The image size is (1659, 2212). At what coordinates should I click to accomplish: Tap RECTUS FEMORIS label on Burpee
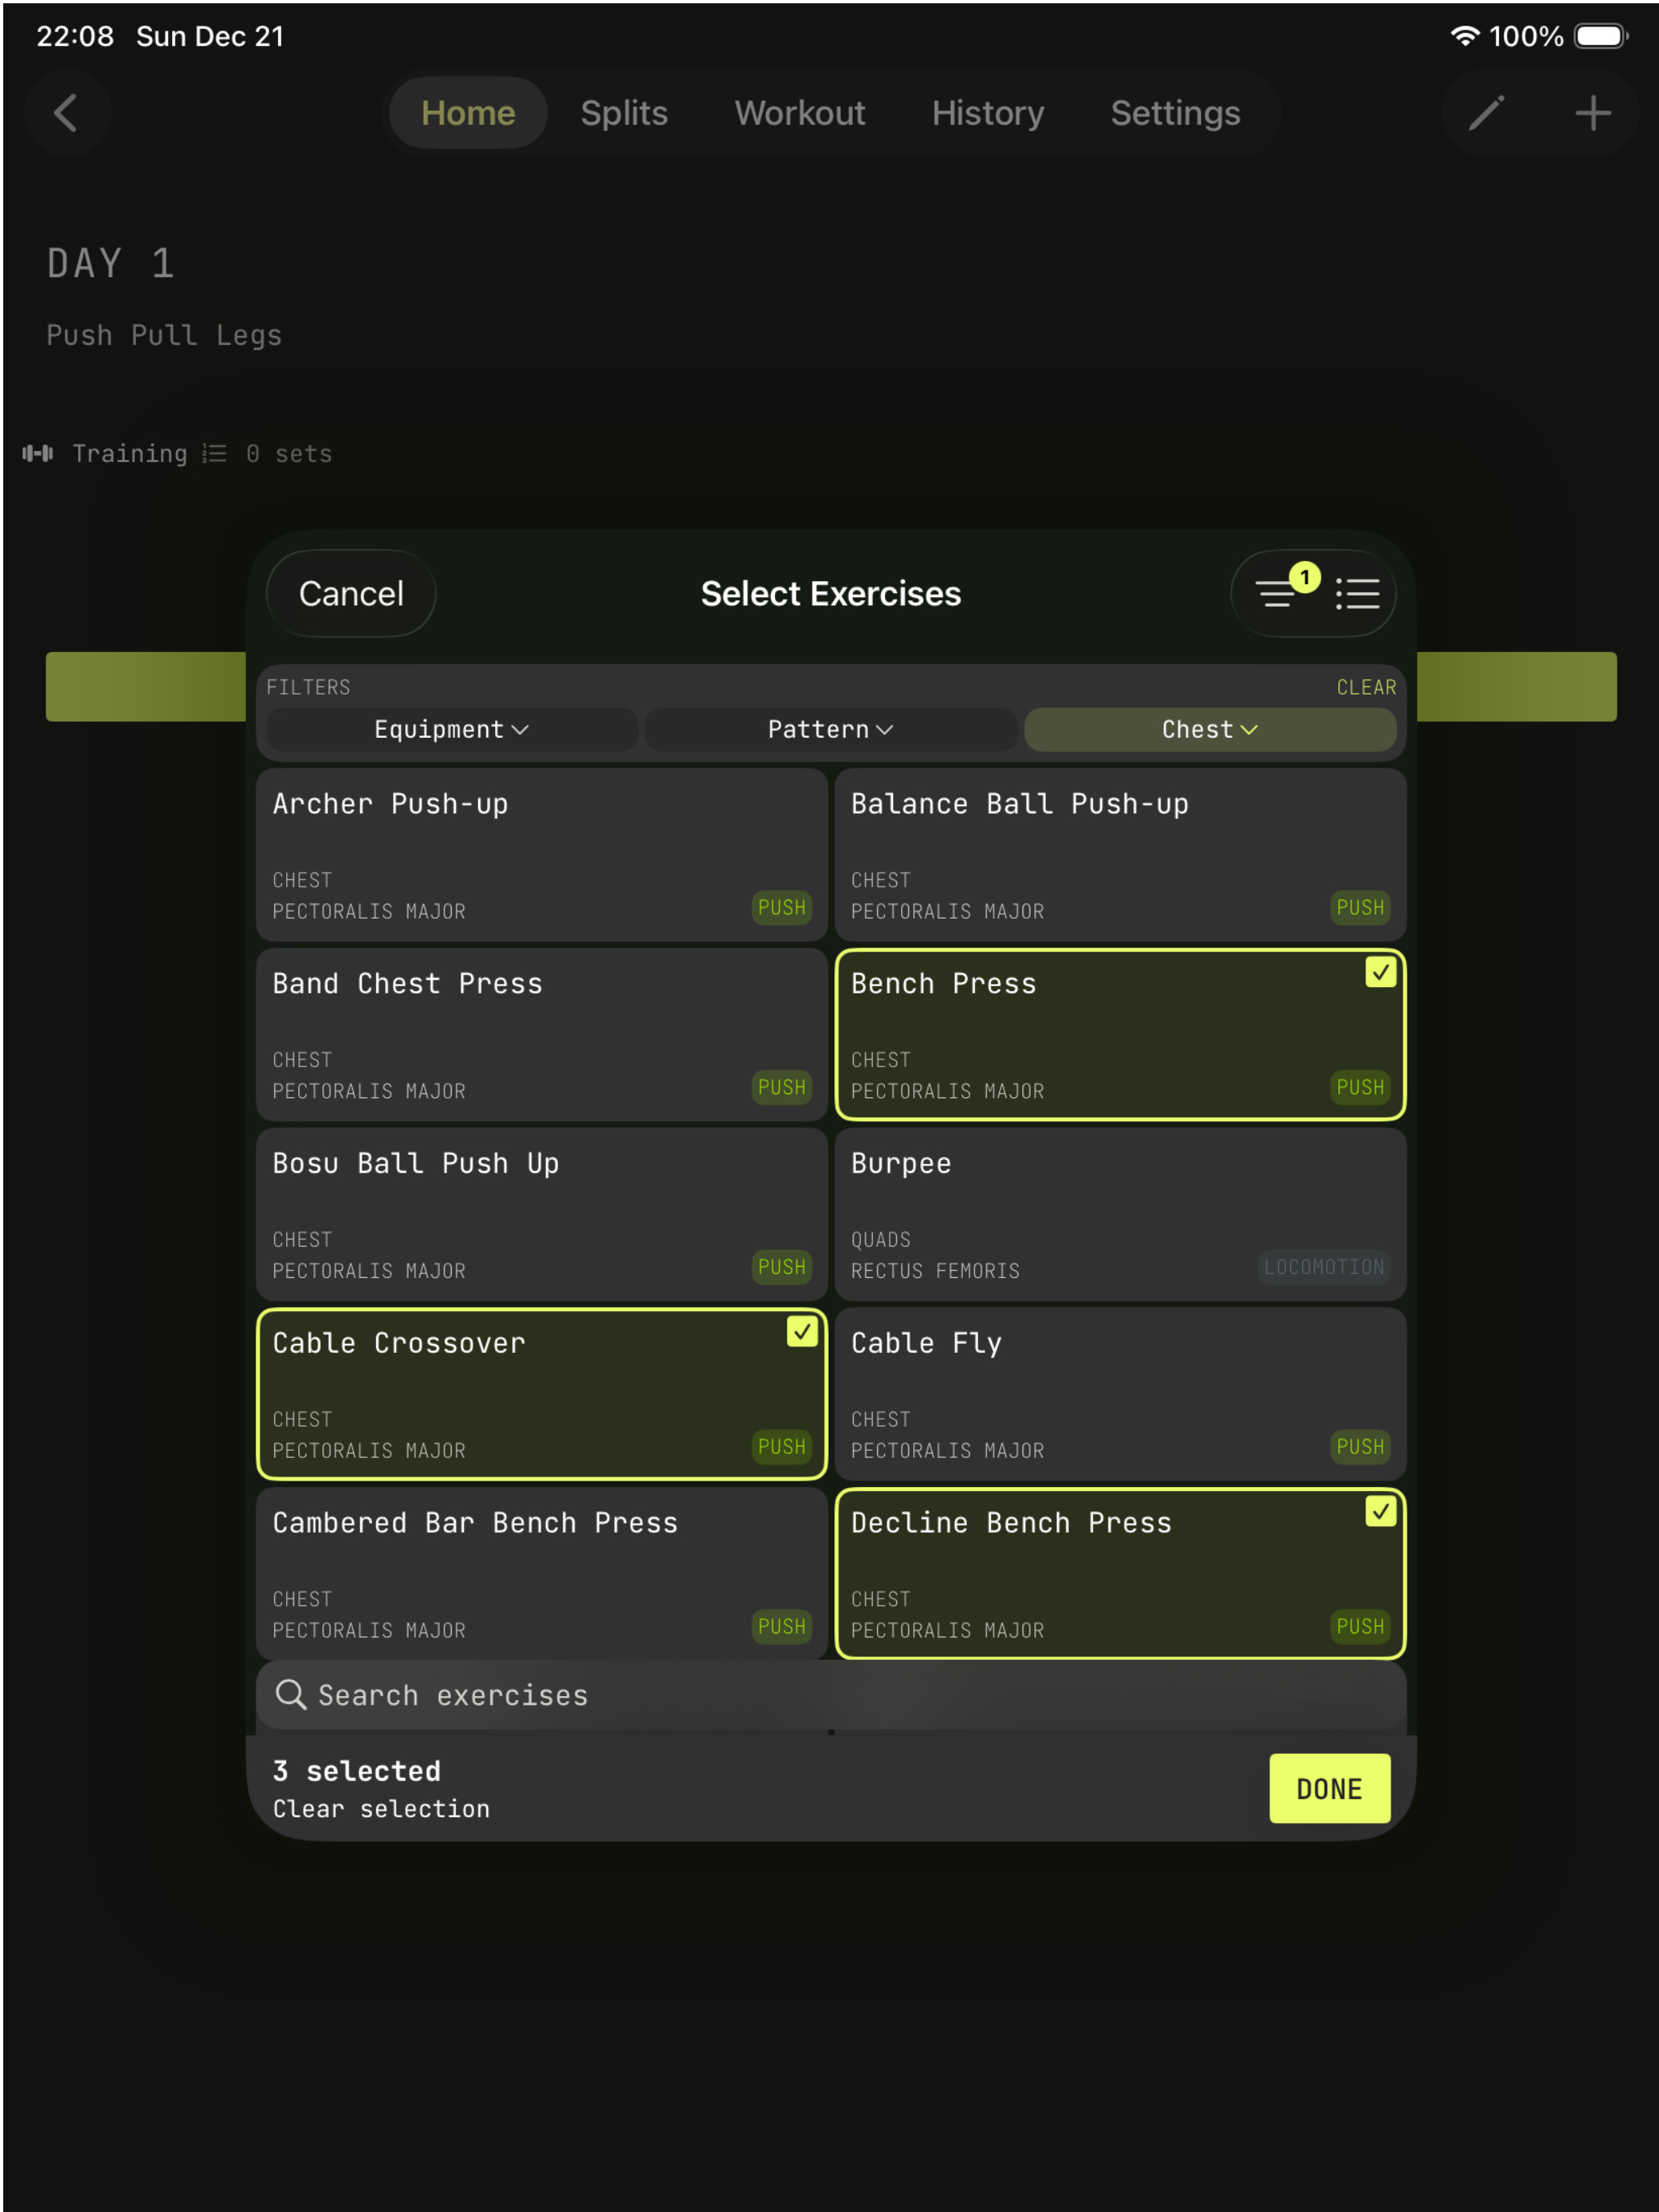[x=935, y=1271]
